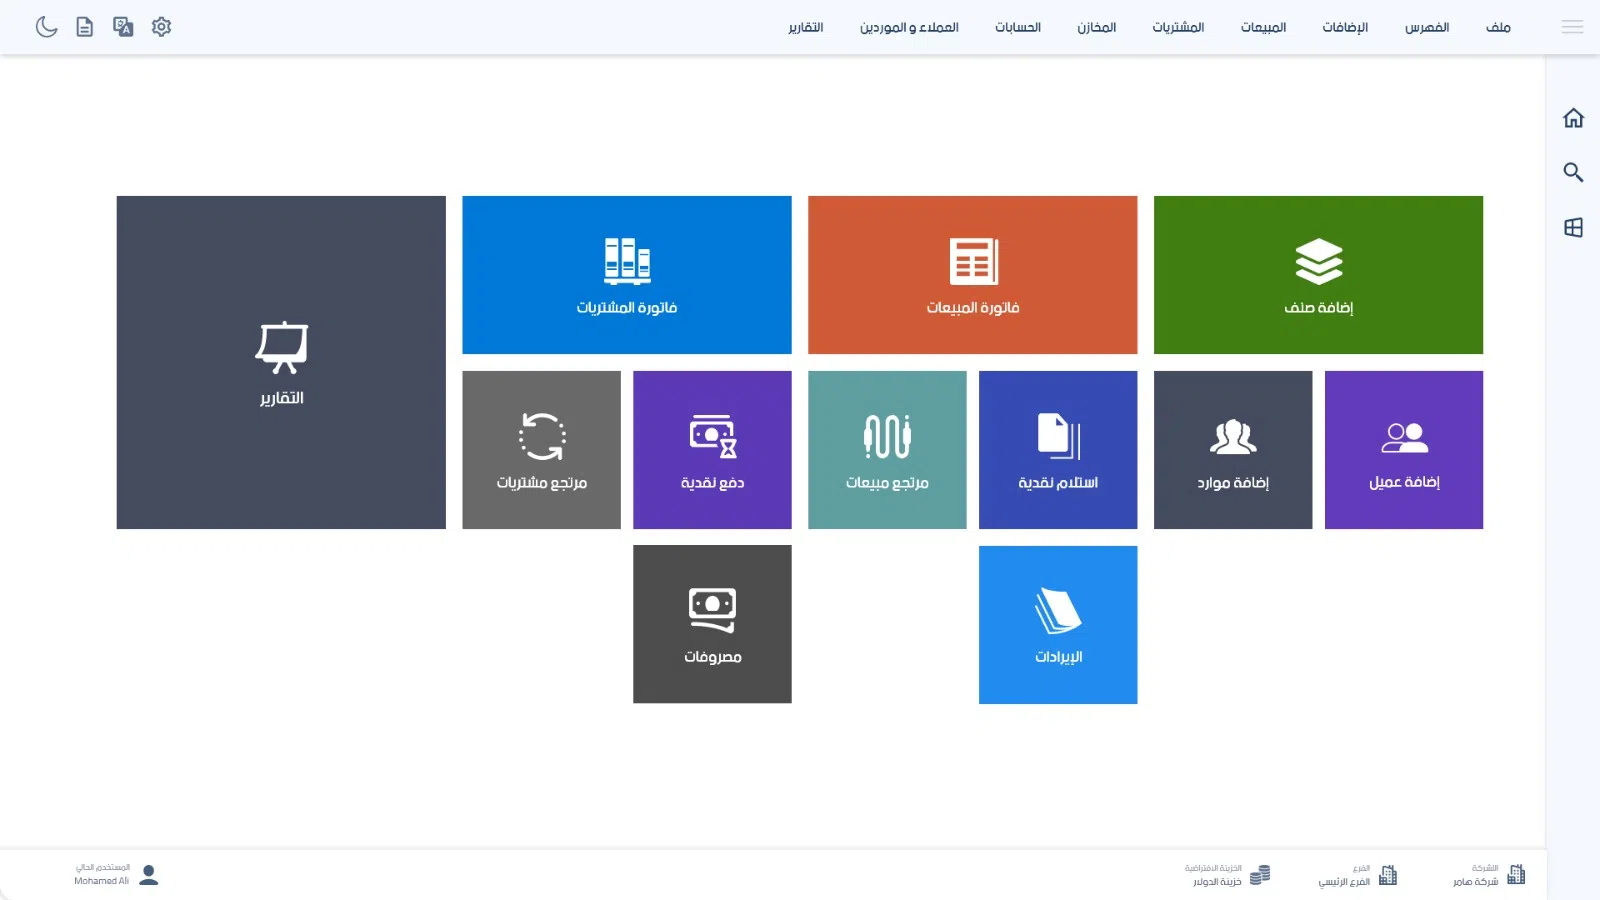Expand the العملاء و الموردين menu
1600x900 pixels.
pyautogui.click(x=909, y=27)
